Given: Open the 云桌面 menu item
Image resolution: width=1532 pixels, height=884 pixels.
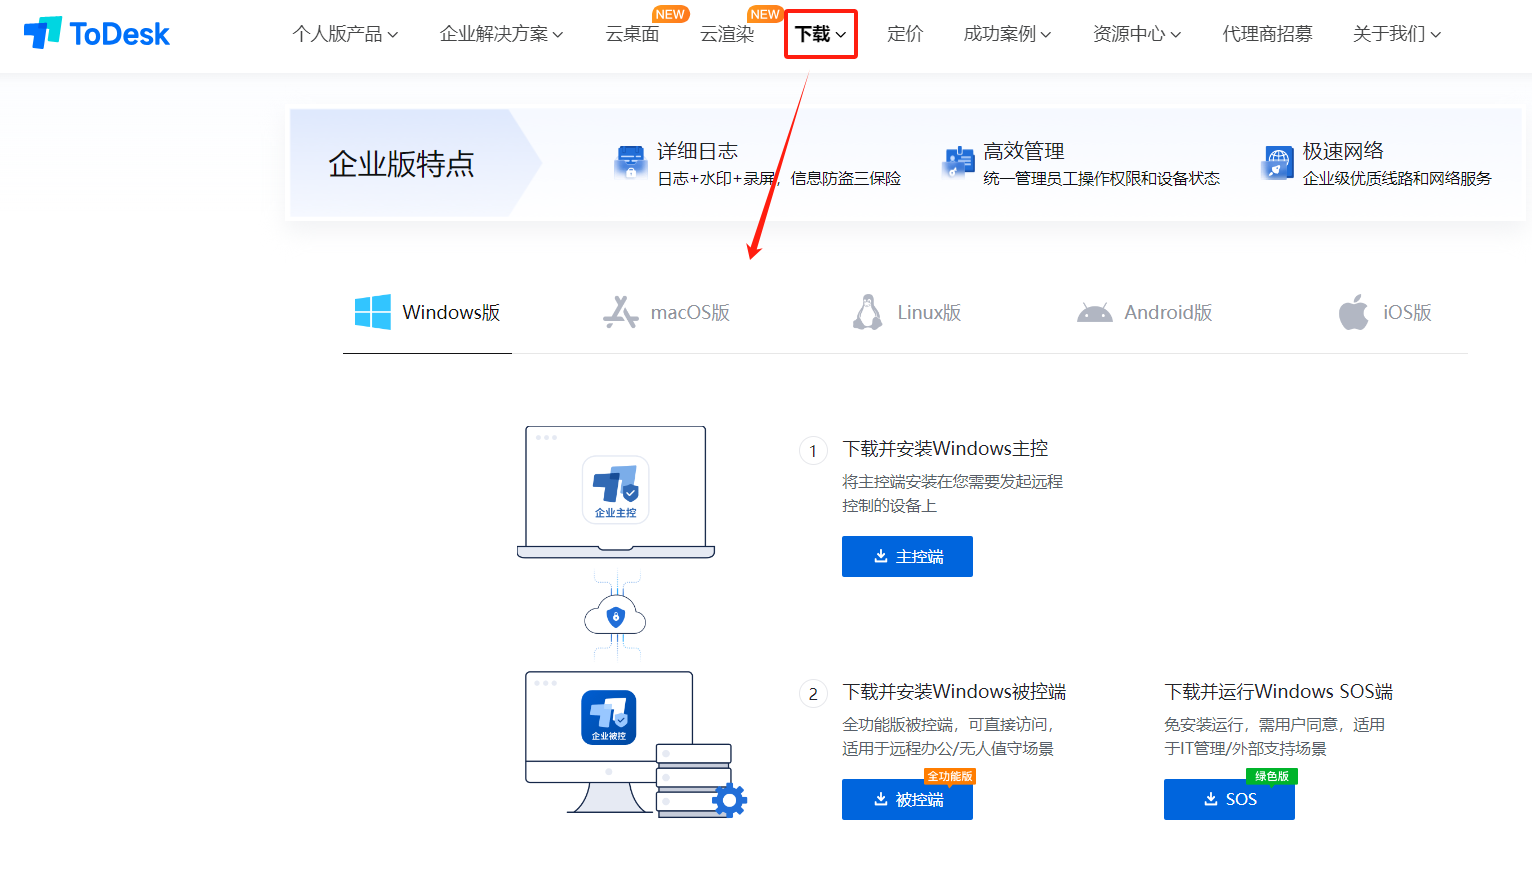Looking at the screenshot, I should click(x=632, y=34).
